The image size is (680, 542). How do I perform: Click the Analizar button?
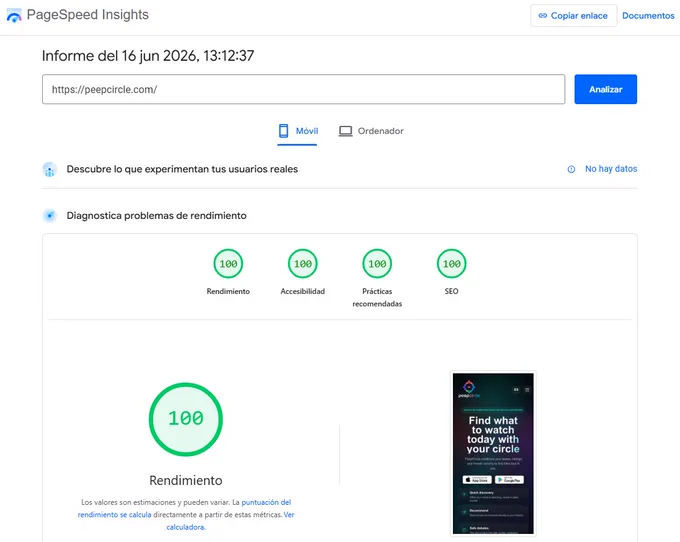coord(605,89)
